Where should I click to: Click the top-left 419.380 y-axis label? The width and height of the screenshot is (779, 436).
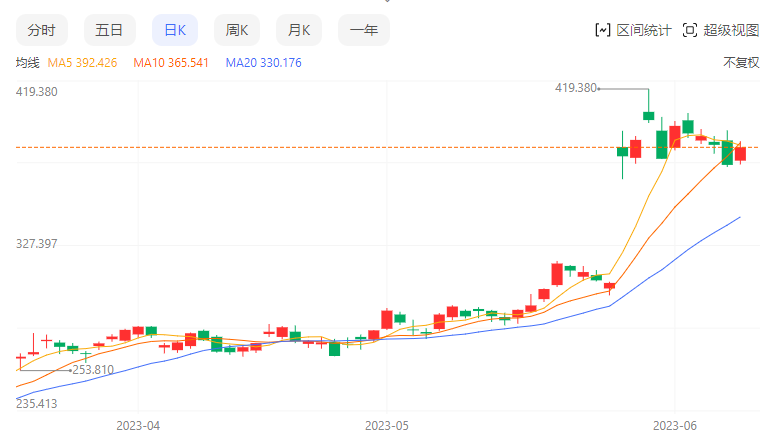pos(37,92)
